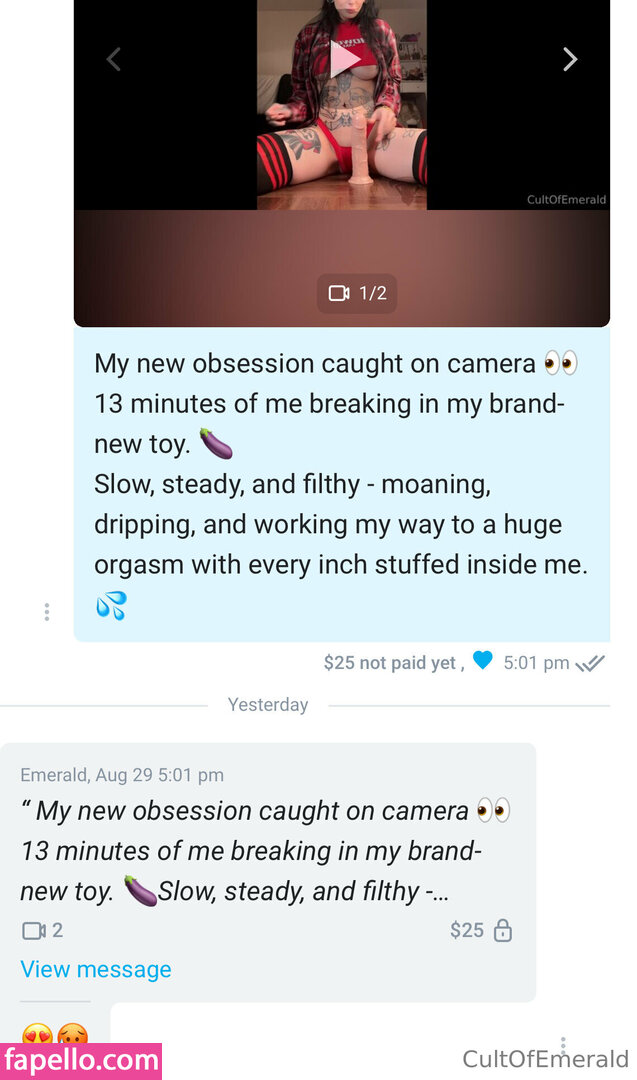
Task: Like the message with the heart icon
Action: (483, 660)
